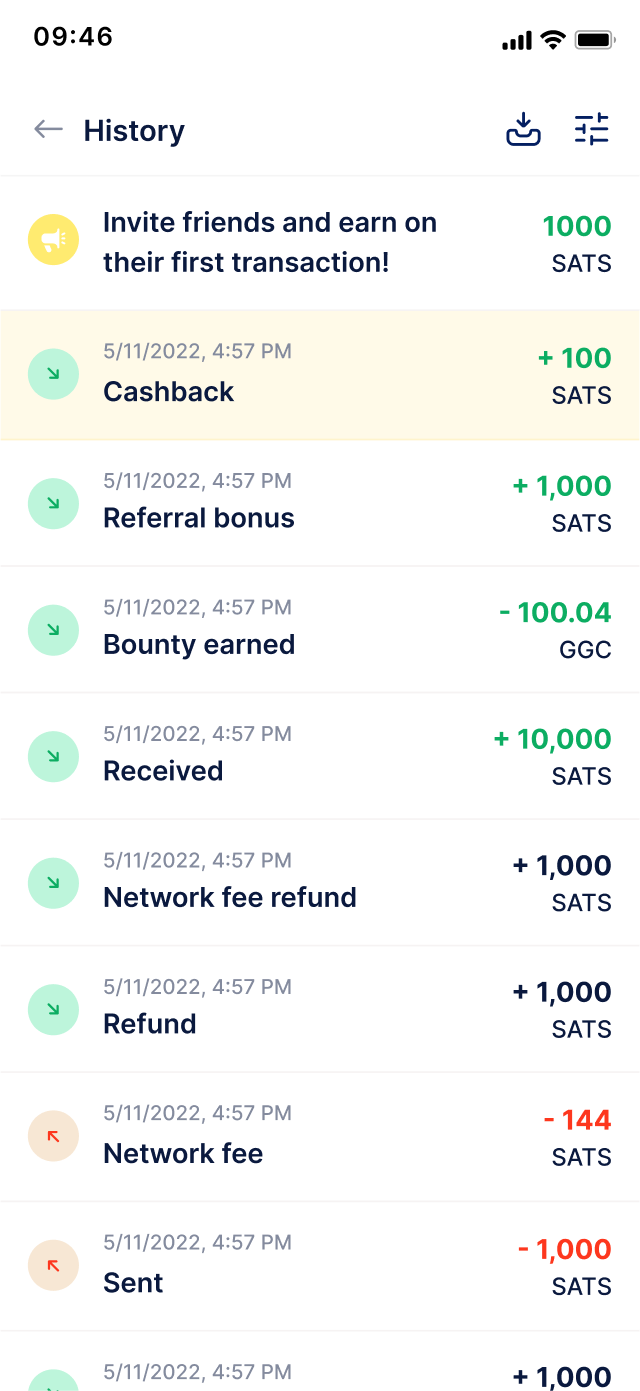Image resolution: width=640 pixels, height=1391 pixels.
Task: View the Bounty earned GGC amount
Action: tap(555, 629)
